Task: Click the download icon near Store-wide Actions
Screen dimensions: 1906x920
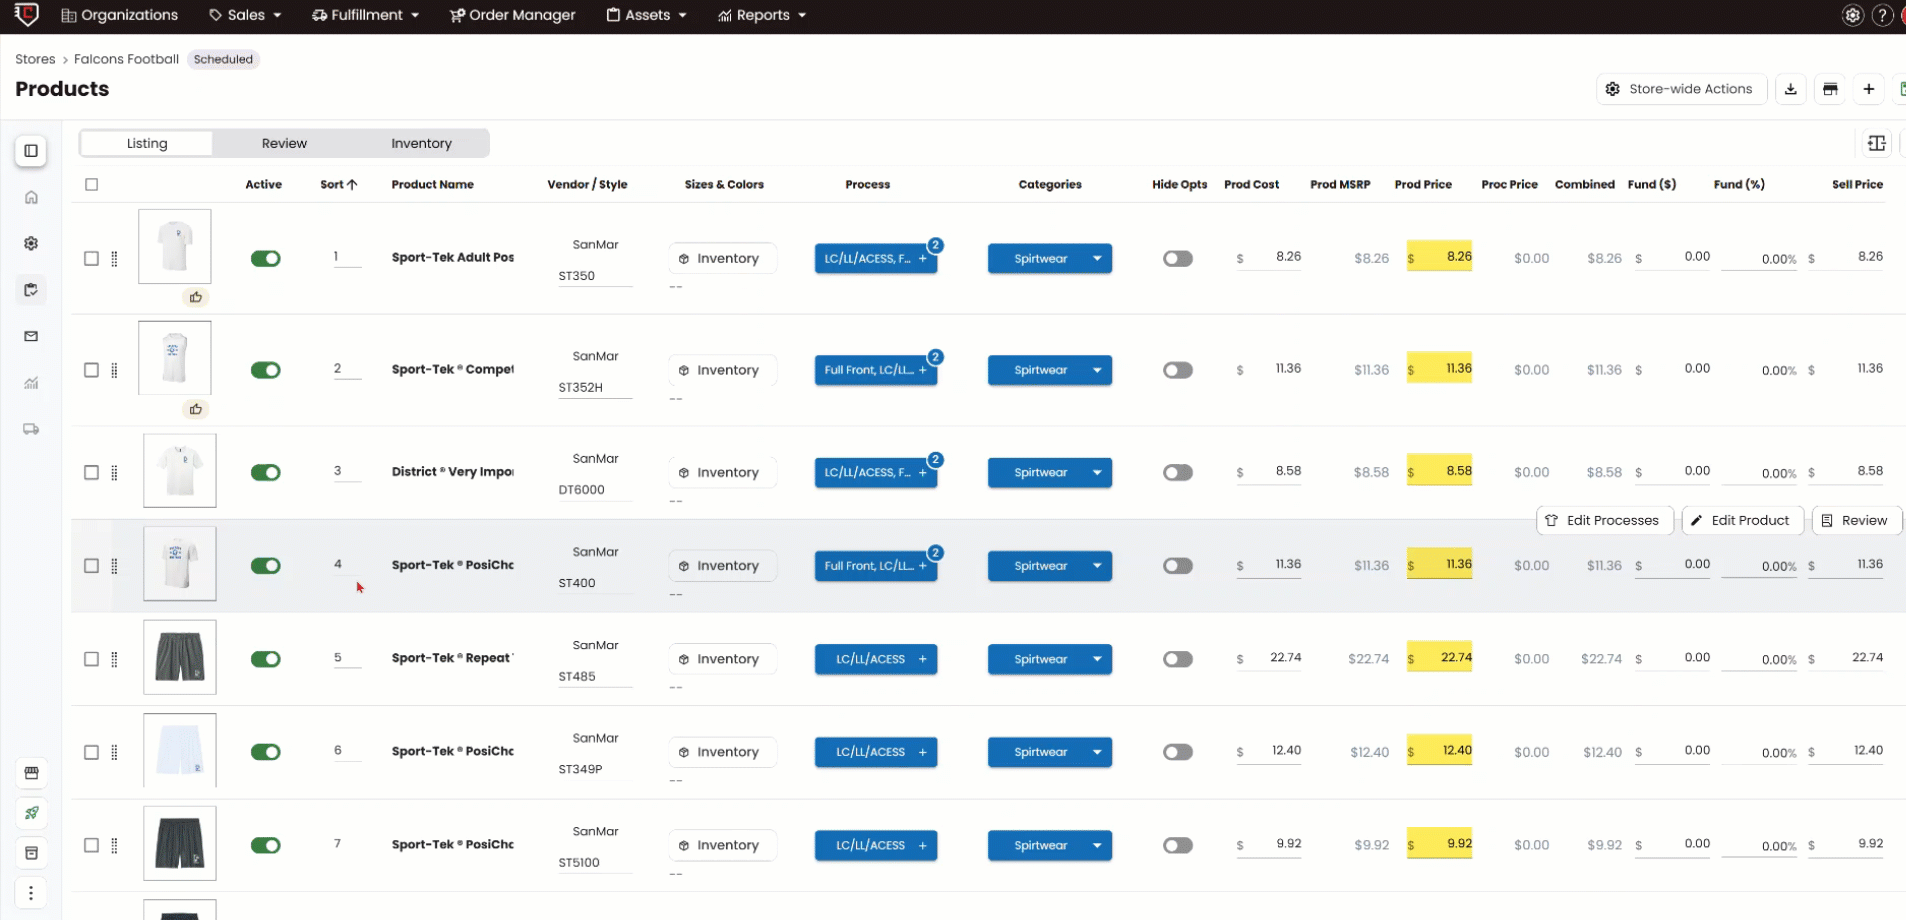Action: (x=1790, y=89)
